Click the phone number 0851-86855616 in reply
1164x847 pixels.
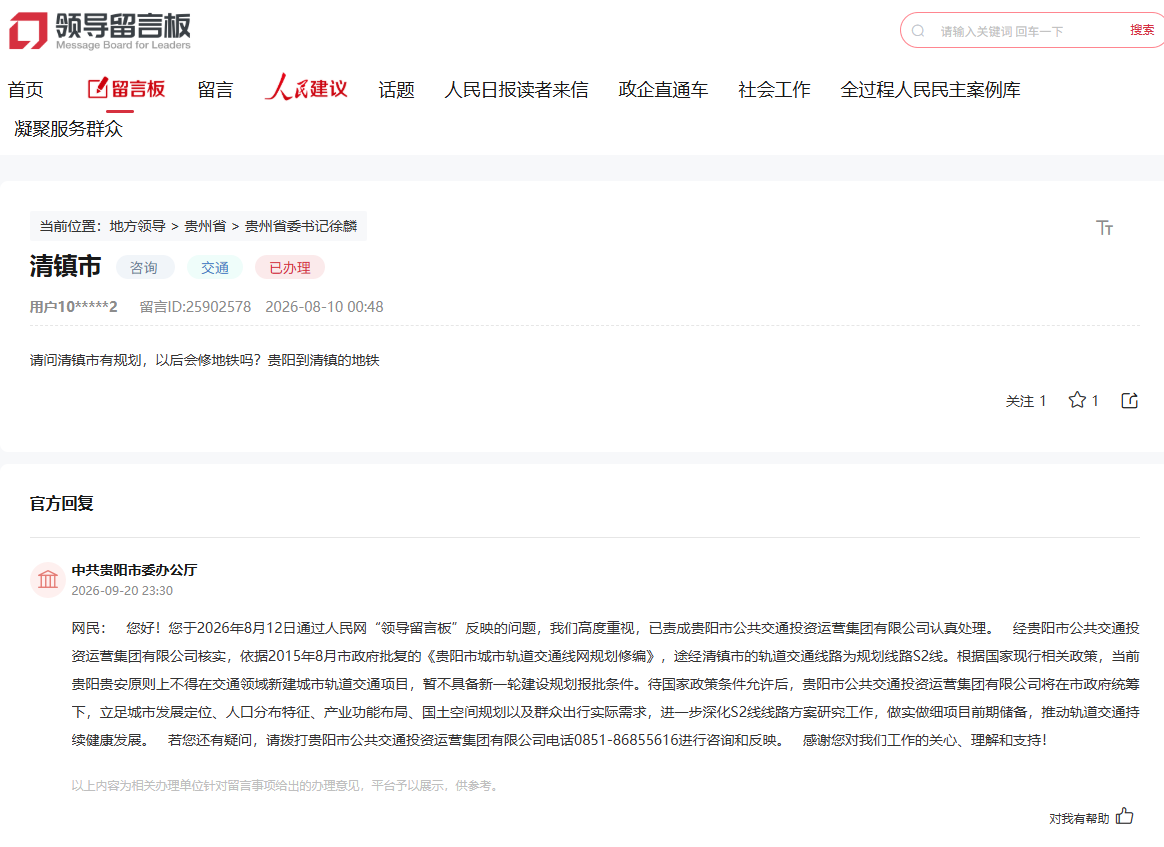point(627,740)
